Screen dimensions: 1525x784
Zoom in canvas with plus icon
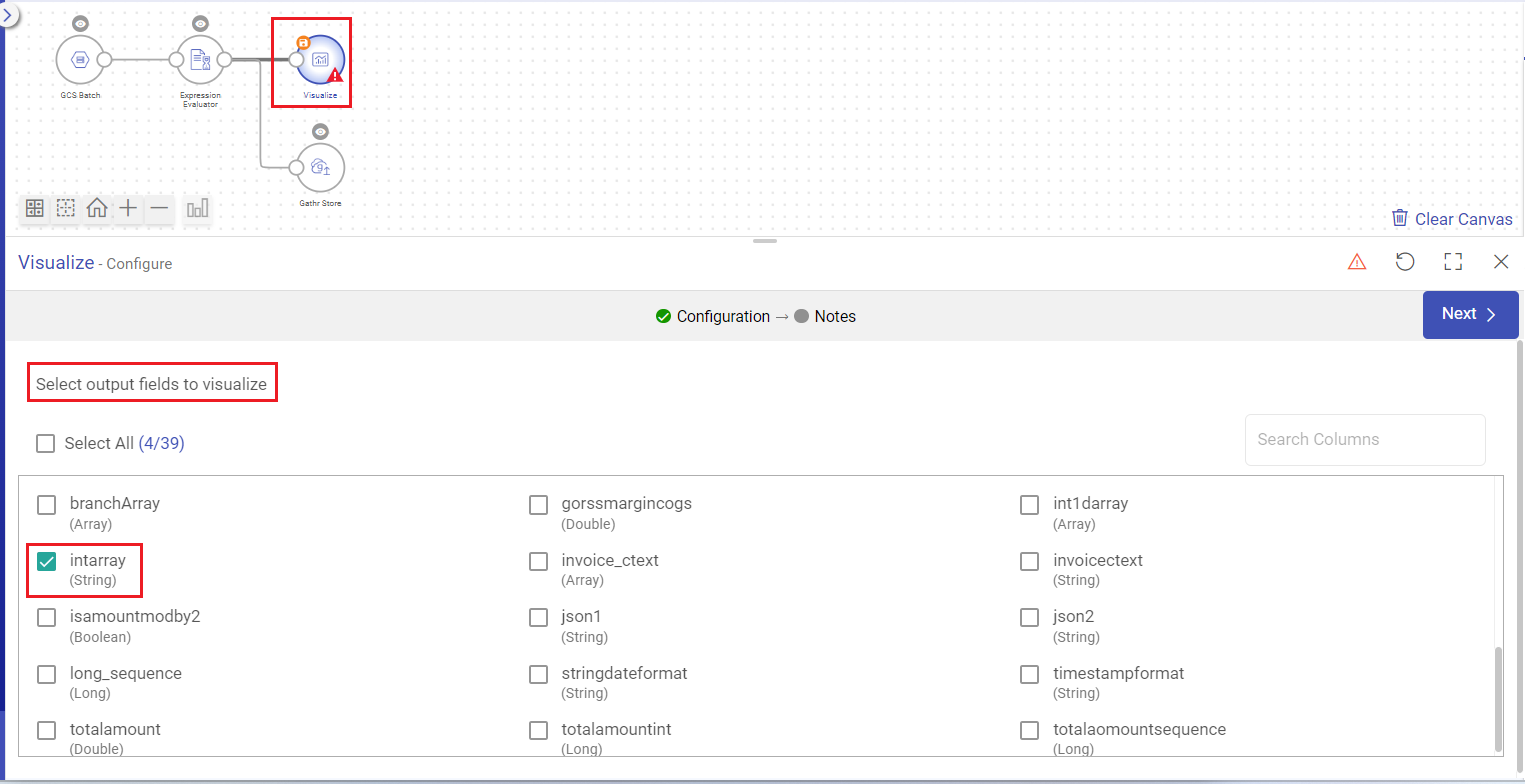click(128, 208)
